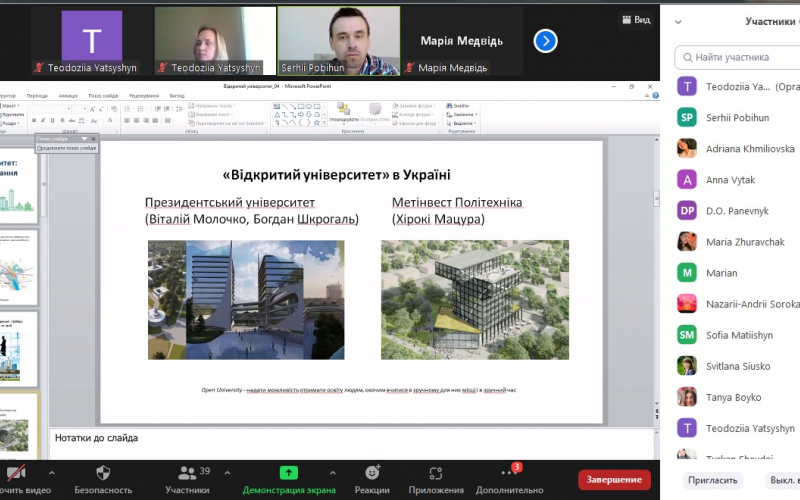Image resolution: width=800 pixels, height=500 pixels.
Task: Select Adriana Khmiliovska in participants list
Action: 738,148
